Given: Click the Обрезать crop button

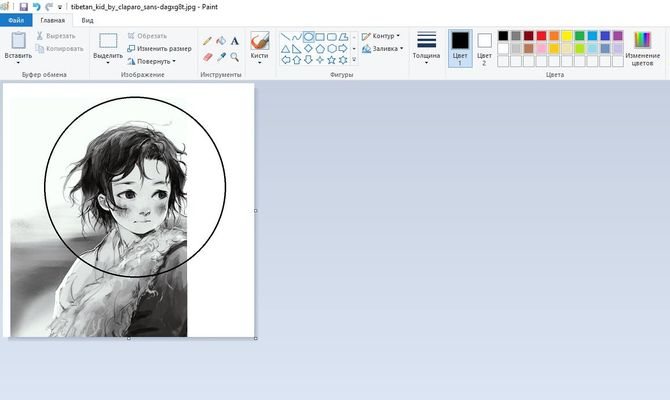Looking at the screenshot, I should tap(147, 36).
